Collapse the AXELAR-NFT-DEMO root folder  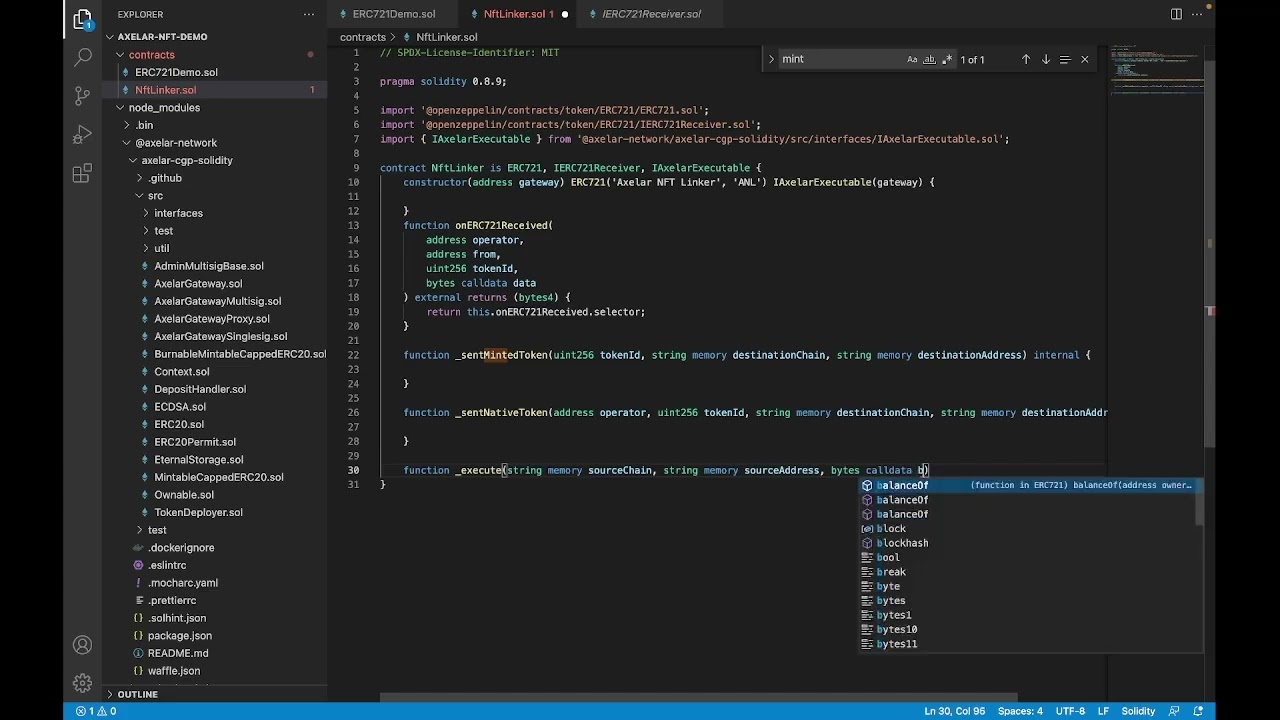coord(163,37)
